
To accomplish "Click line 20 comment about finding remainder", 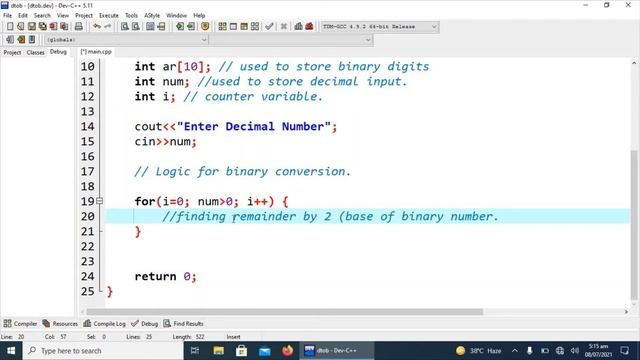I will 331,216.
